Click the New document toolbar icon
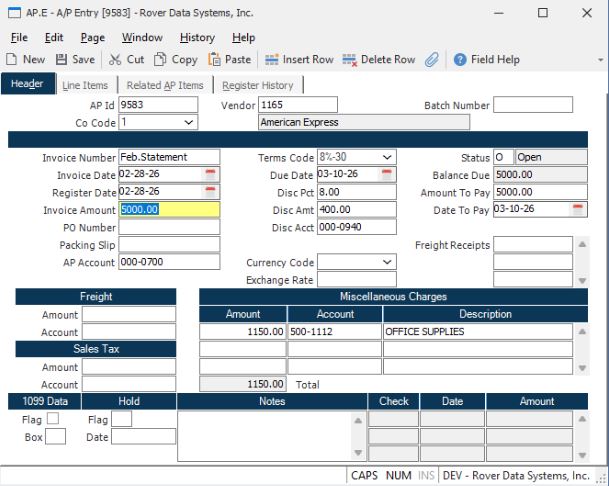Screen dimensions: 609x486 [x=12, y=60]
